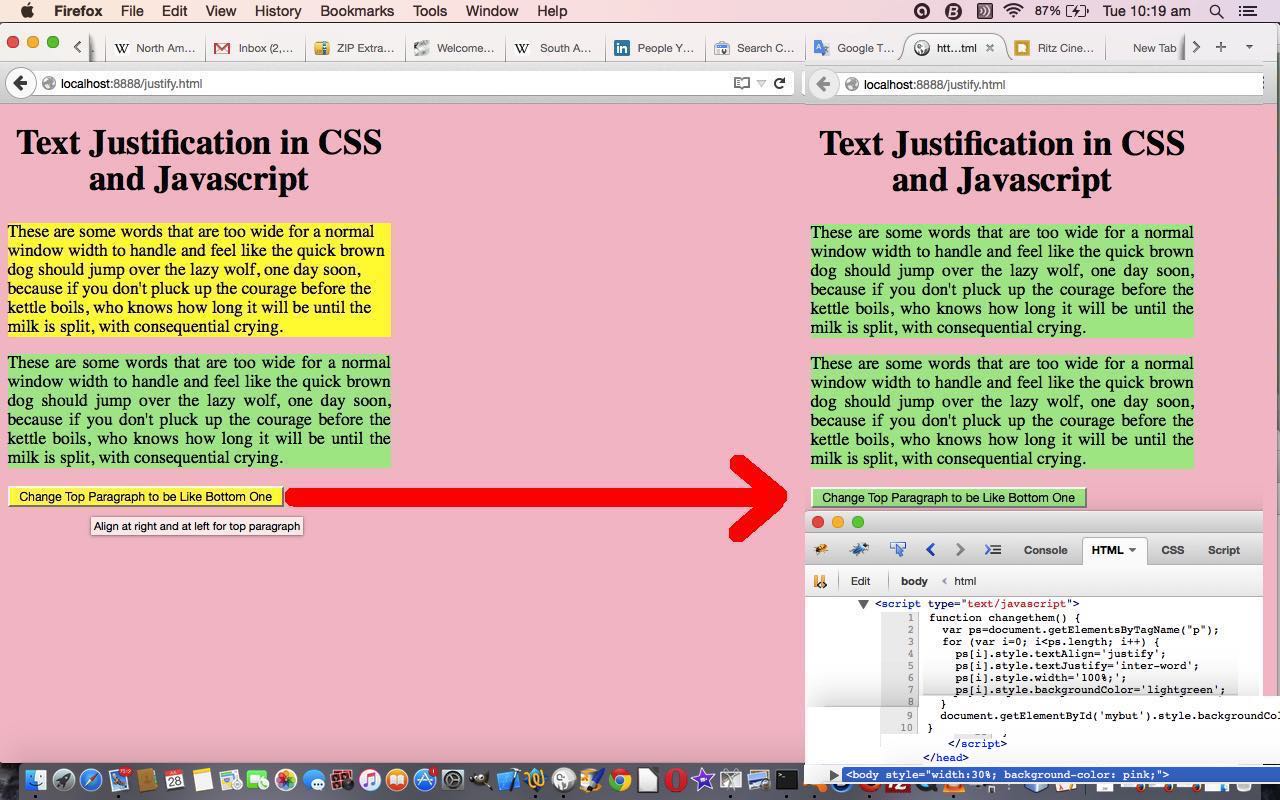
Task: Go back in Firebug panel history
Action: tap(930, 550)
